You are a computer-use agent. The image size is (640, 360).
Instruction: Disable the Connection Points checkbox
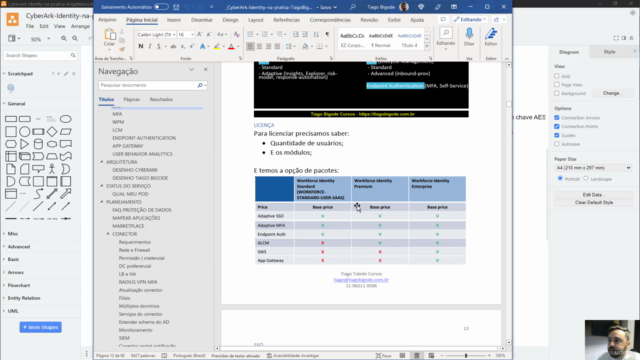557,127
